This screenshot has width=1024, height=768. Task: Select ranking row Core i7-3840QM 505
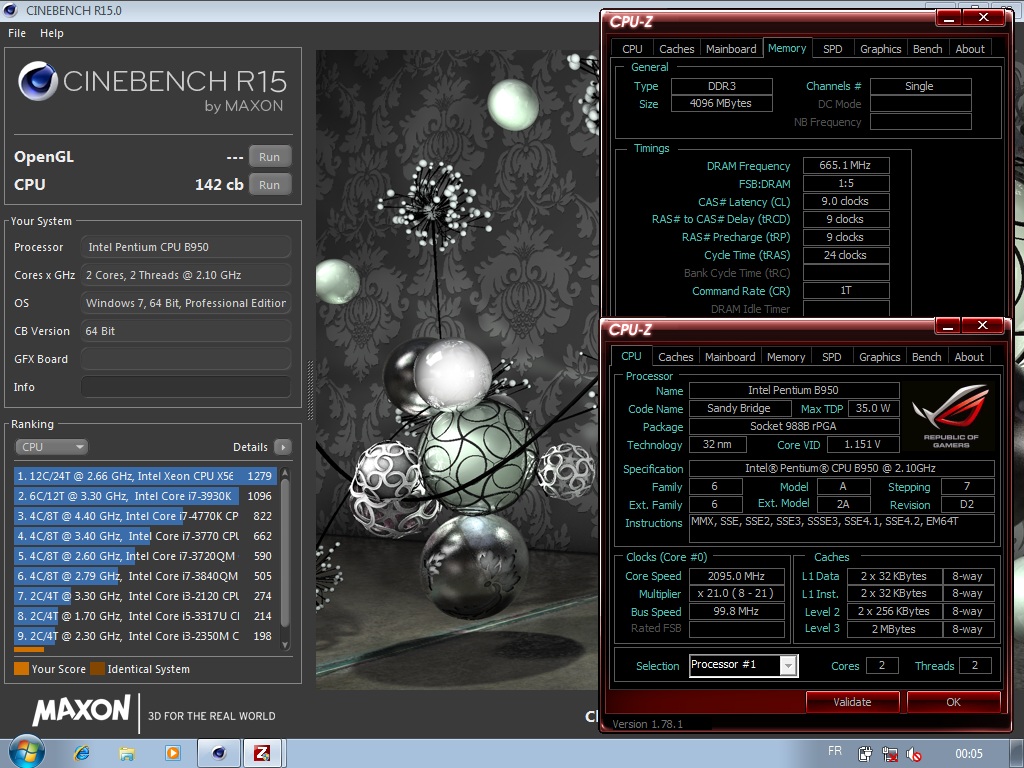[x=145, y=576]
